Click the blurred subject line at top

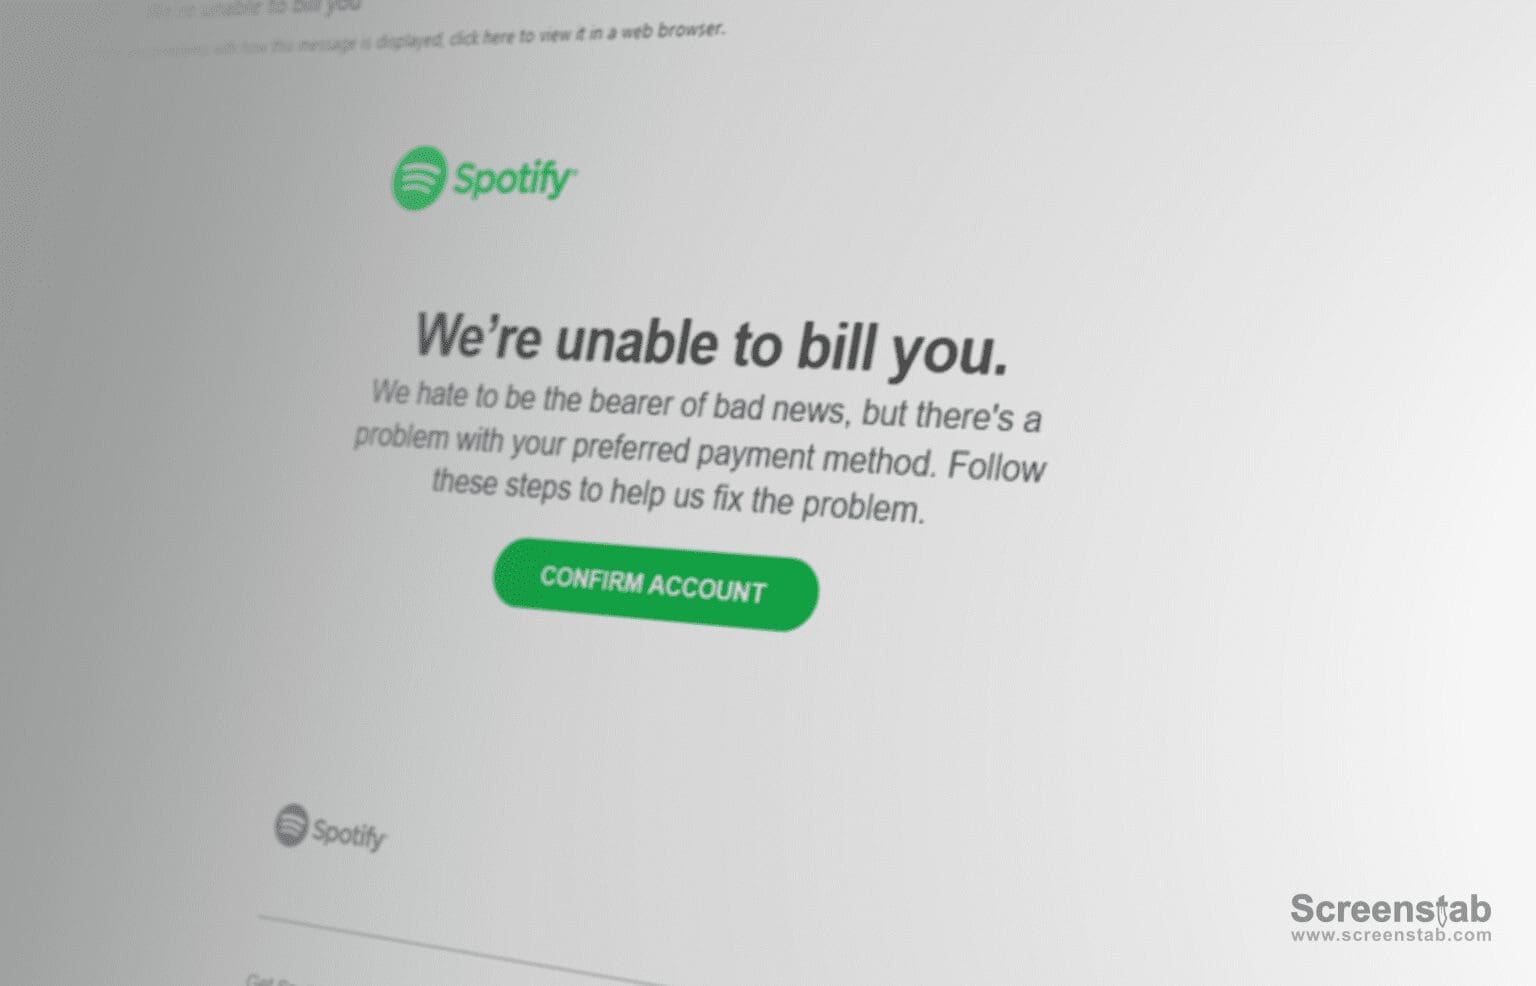(x=255, y=8)
